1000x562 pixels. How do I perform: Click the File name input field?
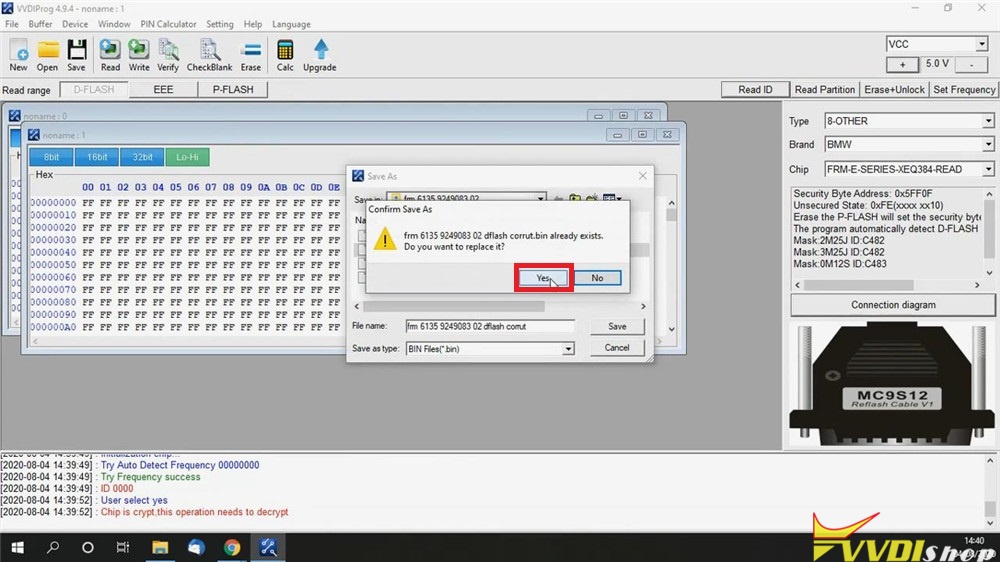tap(489, 327)
